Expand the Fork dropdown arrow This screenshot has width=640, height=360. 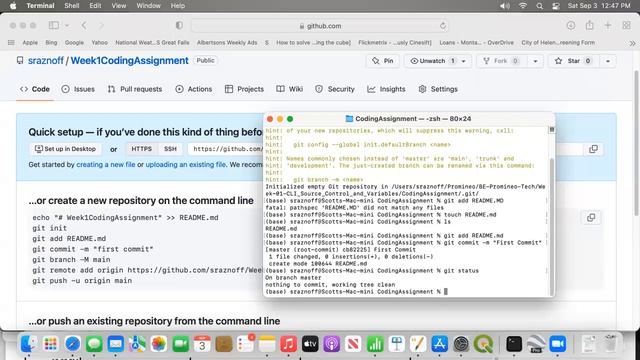535,61
